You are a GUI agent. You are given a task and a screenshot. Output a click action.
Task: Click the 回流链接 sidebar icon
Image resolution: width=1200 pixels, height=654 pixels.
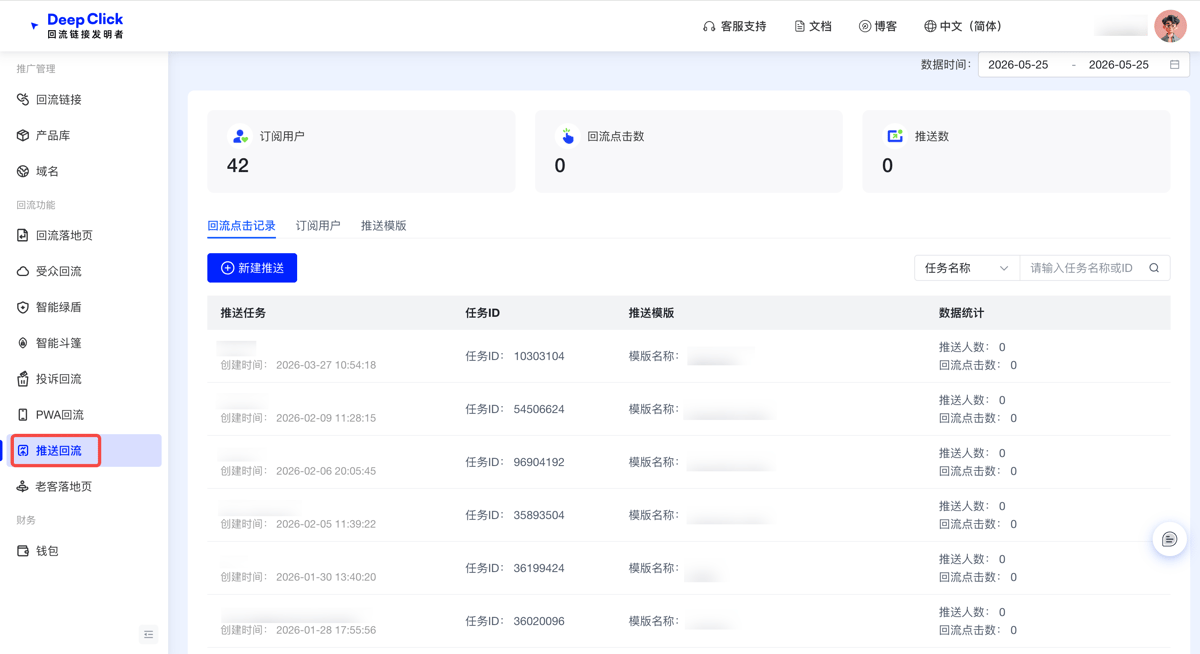[x=23, y=99]
